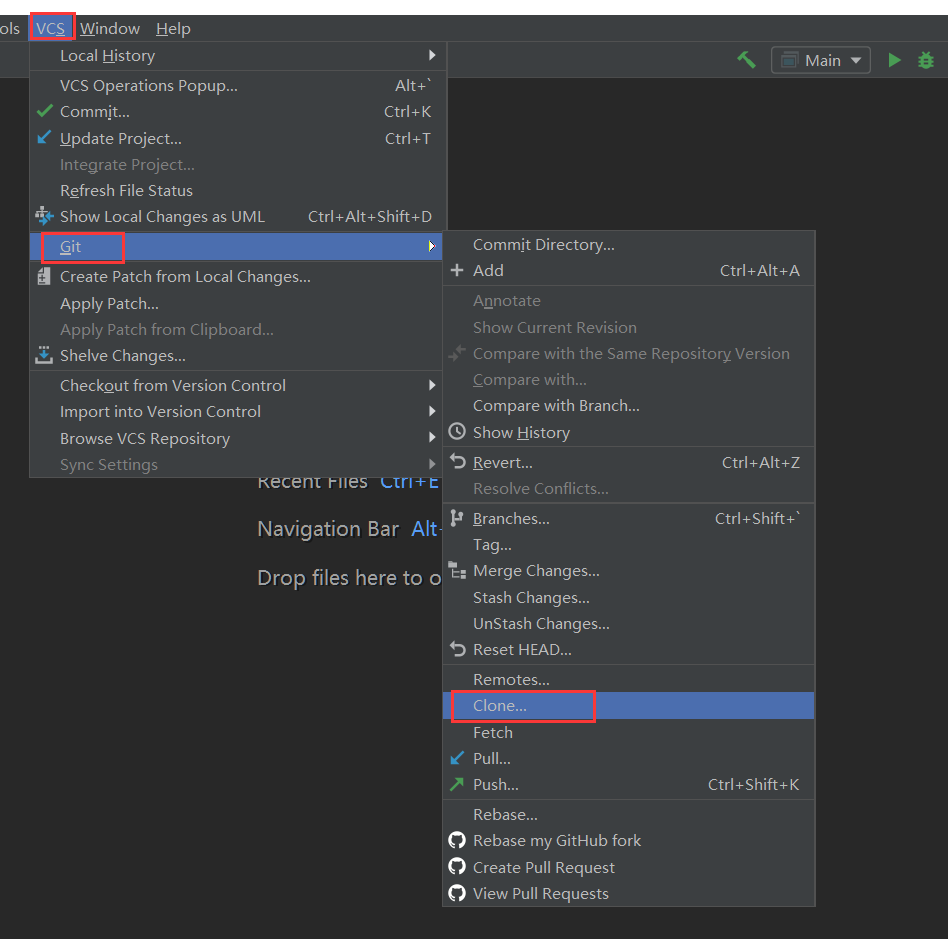948x939 pixels.
Task: Click the clock Show History icon
Action: click(x=457, y=432)
